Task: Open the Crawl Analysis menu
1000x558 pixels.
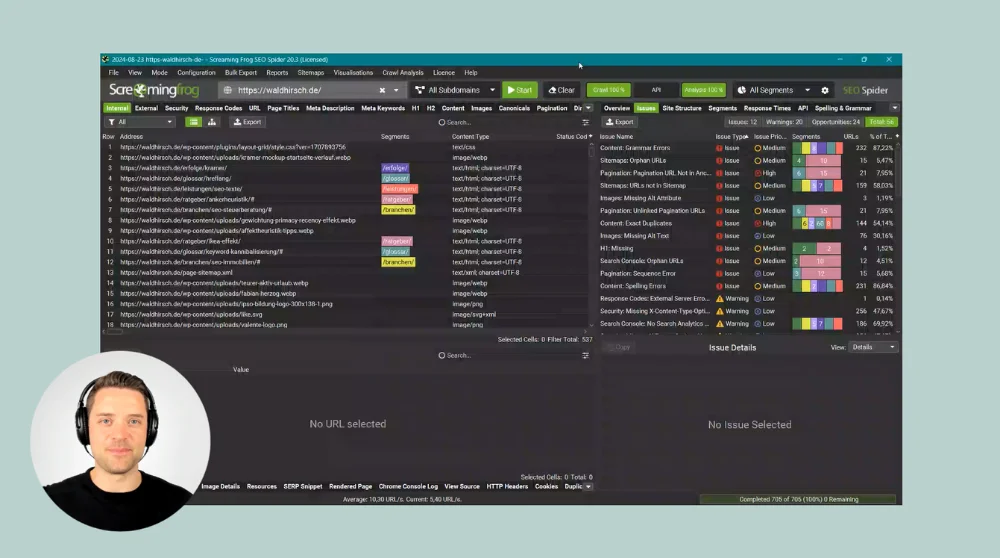Action: point(402,73)
